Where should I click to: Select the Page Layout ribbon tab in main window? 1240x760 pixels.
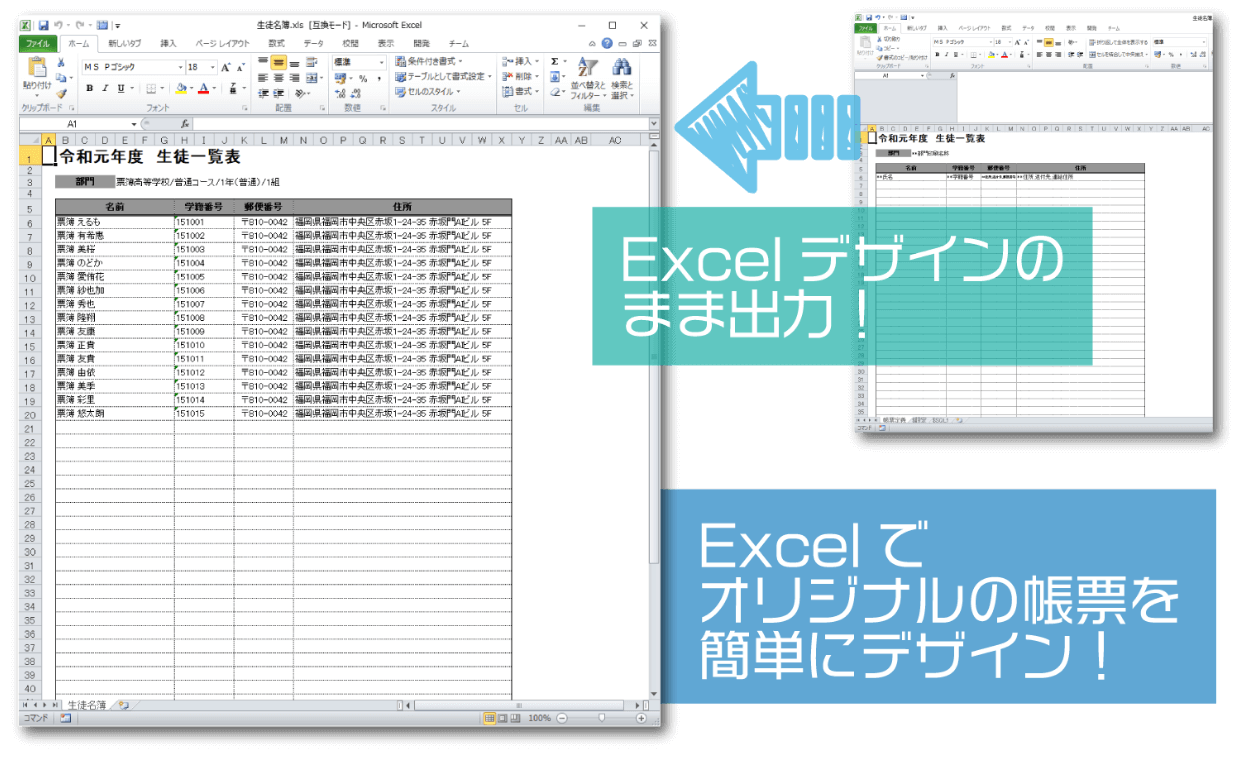(222, 44)
